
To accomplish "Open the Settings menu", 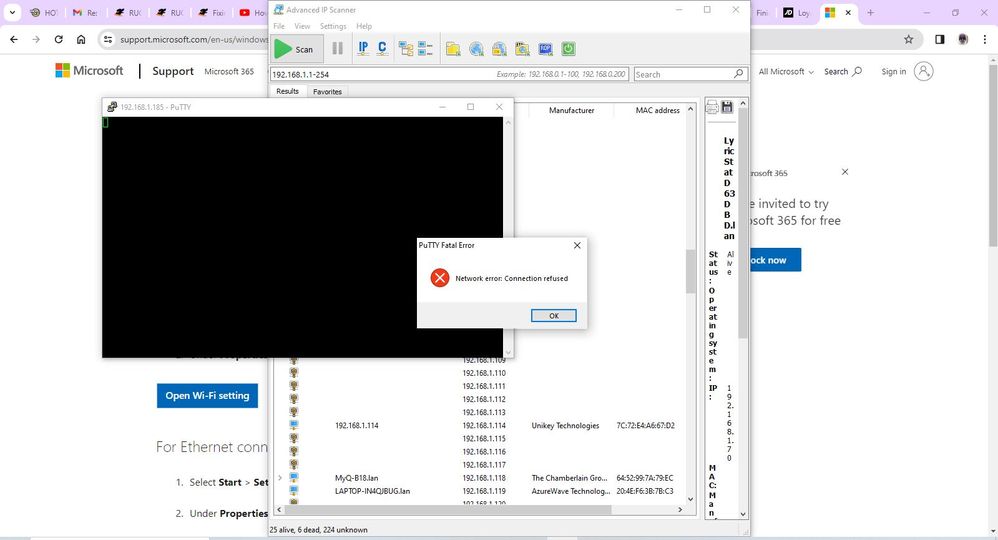I will click(x=333, y=26).
